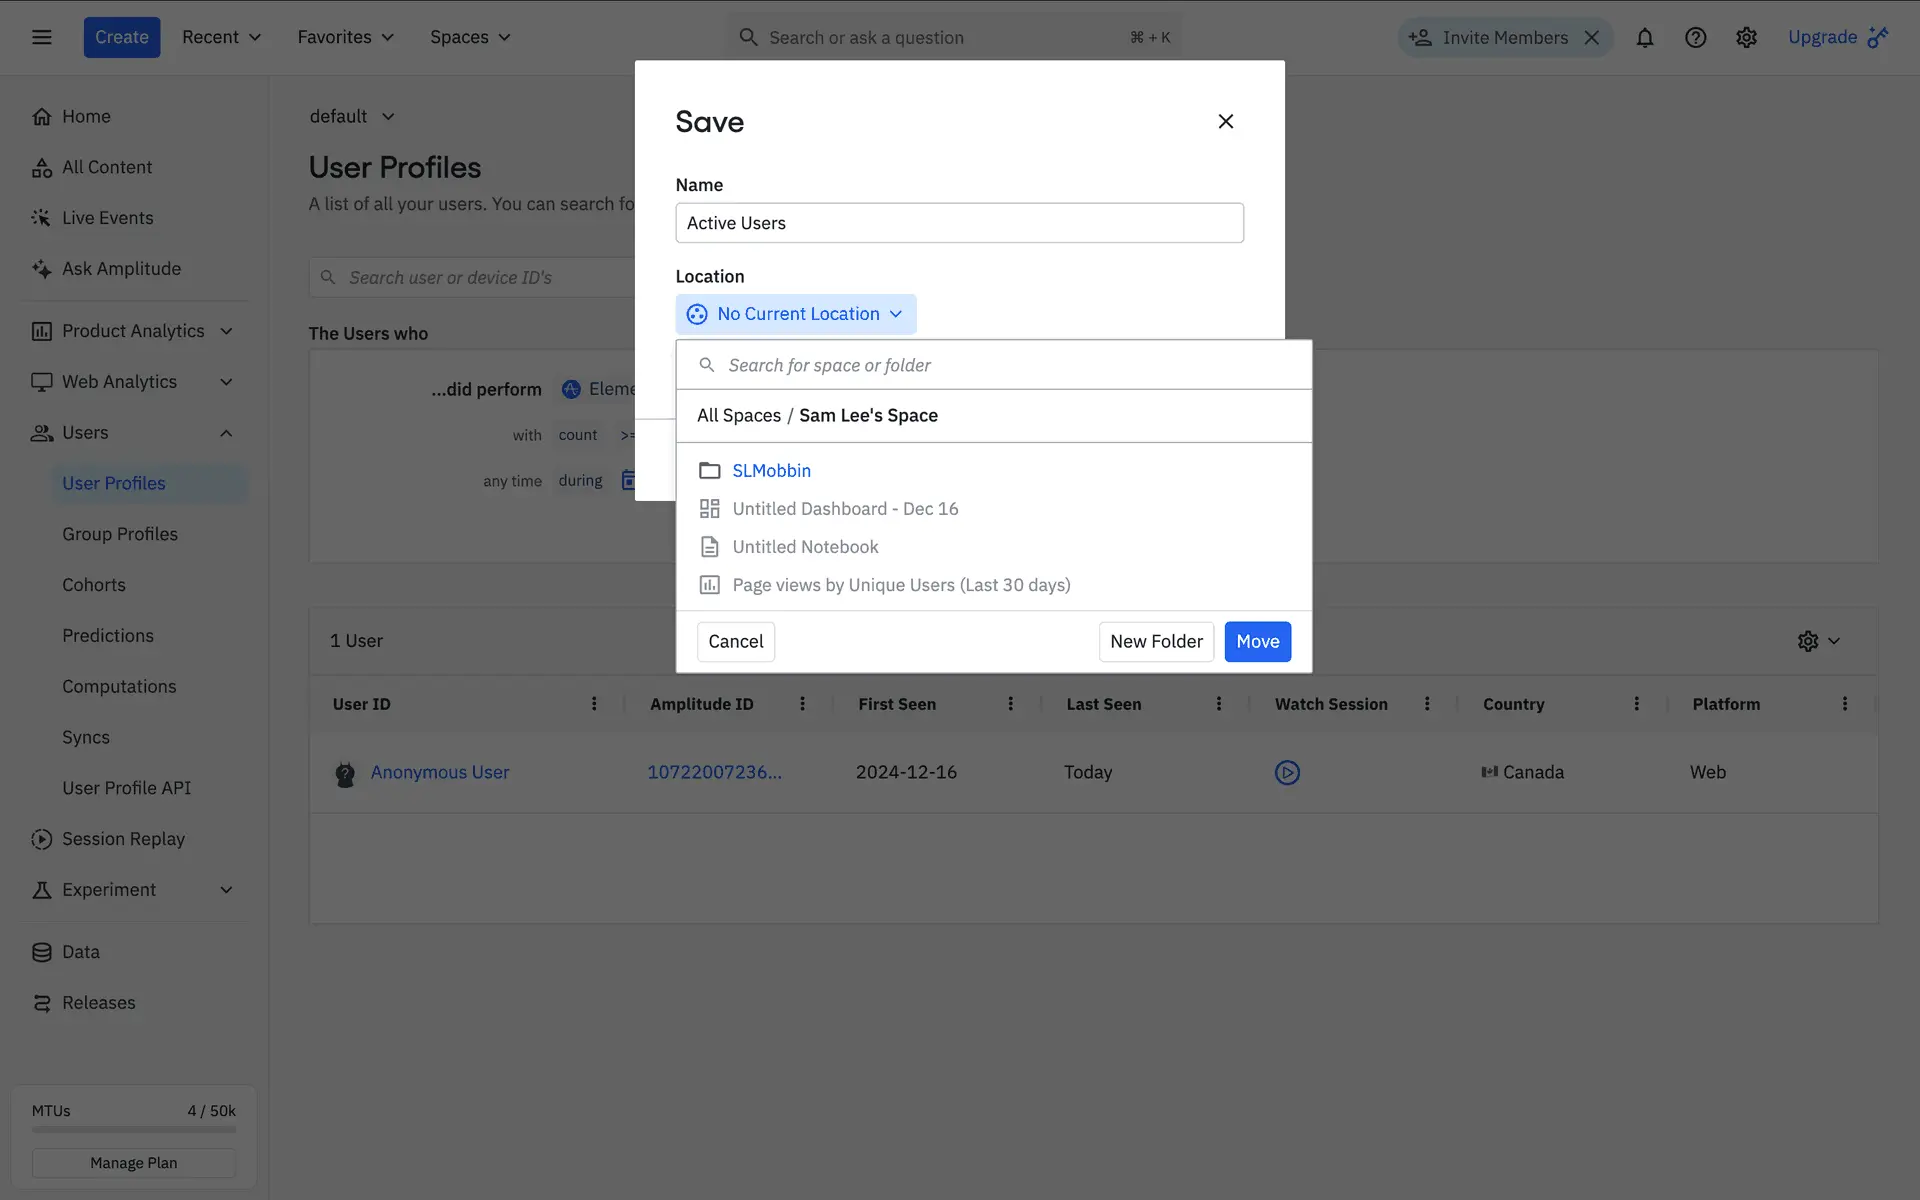Open the Spaces dropdown menu
1920x1200 pixels.
pyautogui.click(x=470, y=37)
